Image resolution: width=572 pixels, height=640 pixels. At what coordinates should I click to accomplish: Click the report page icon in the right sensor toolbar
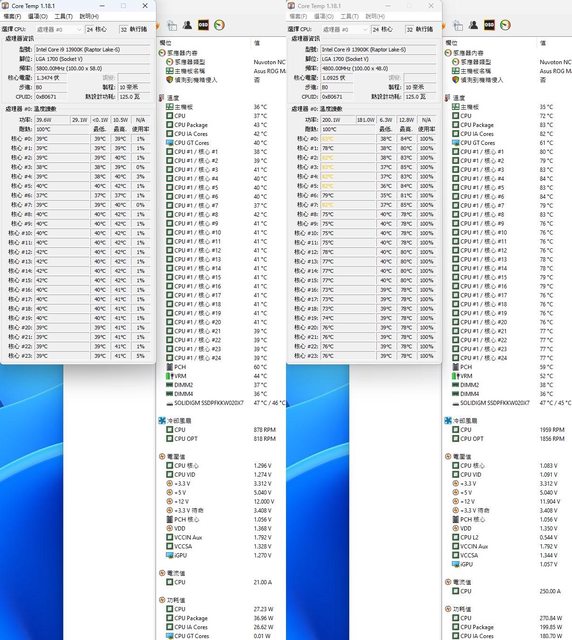(458, 25)
